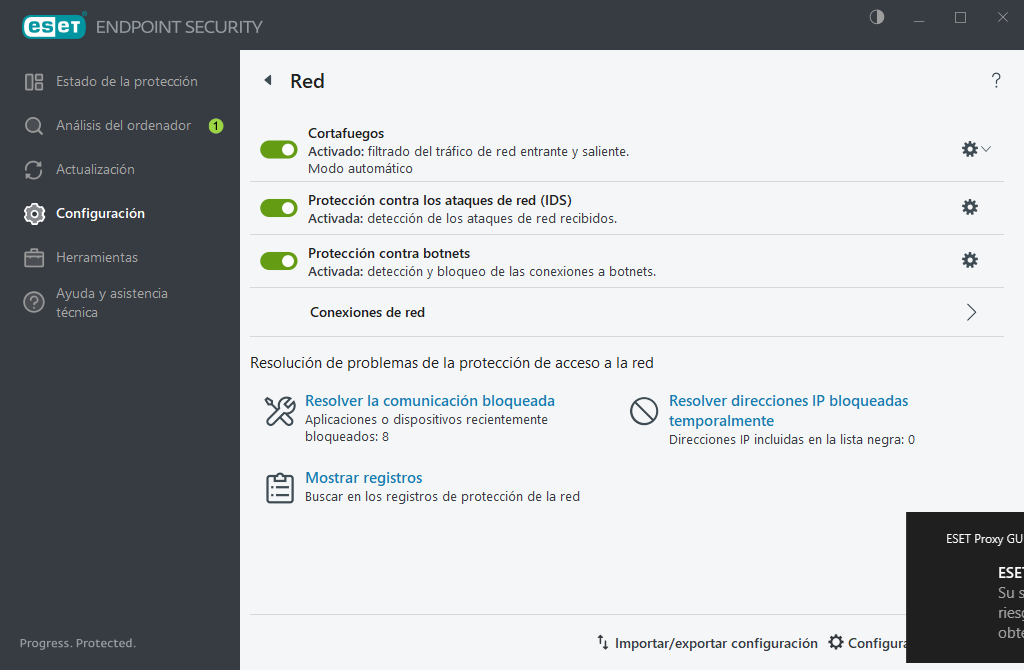Click the clipboard icon for Mostrar registros
Image resolution: width=1024 pixels, height=670 pixels.
click(280, 488)
